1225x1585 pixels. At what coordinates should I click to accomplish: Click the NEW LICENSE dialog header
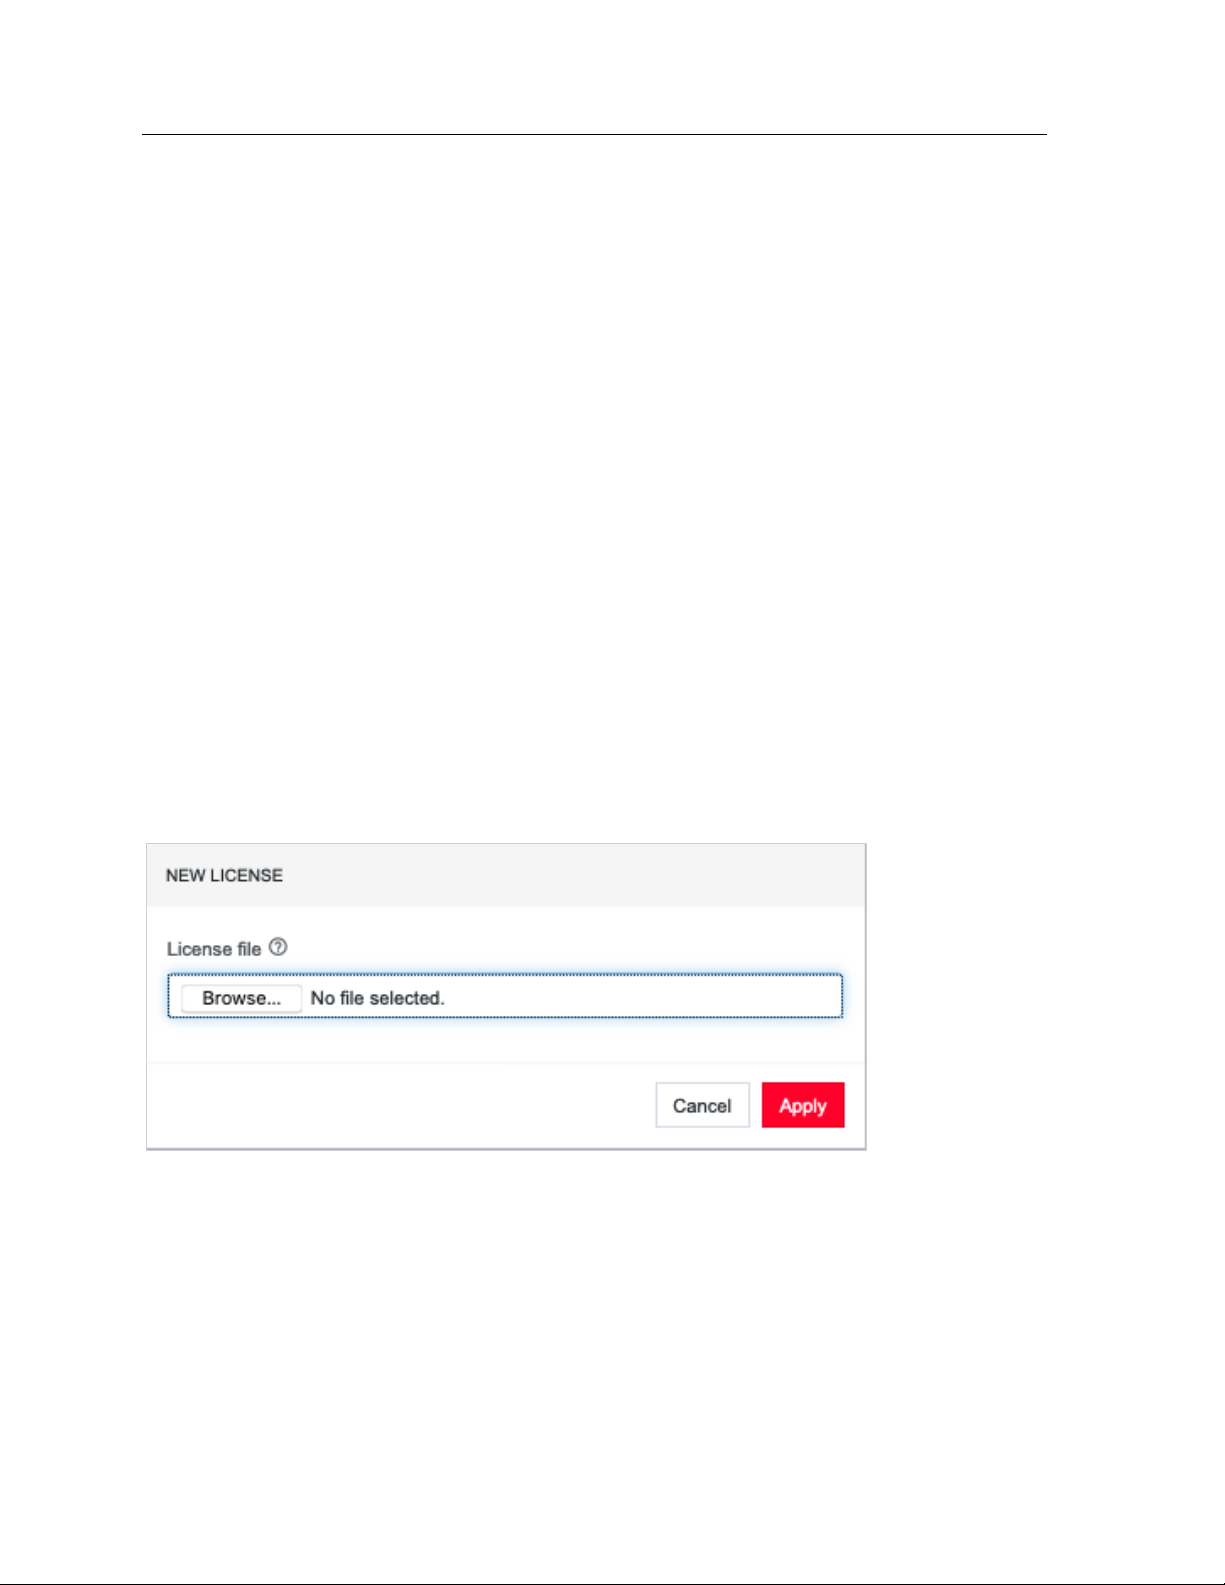[506, 875]
